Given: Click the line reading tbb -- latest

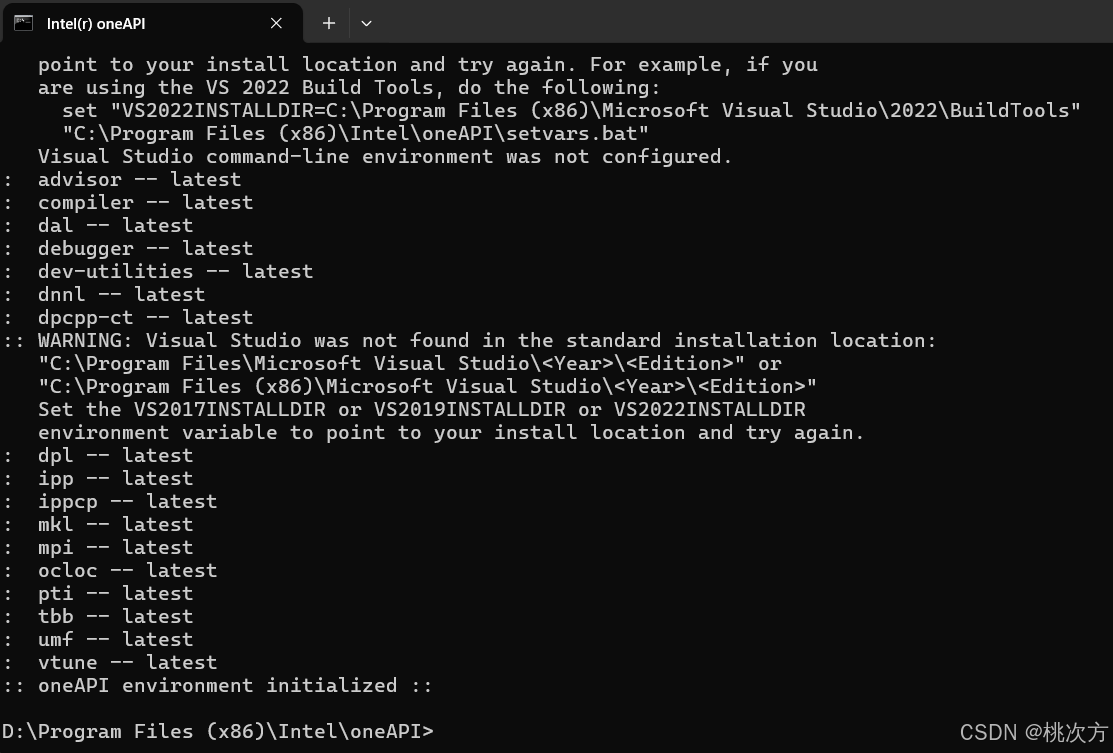Looking at the screenshot, I should click(x=115, y=616).
